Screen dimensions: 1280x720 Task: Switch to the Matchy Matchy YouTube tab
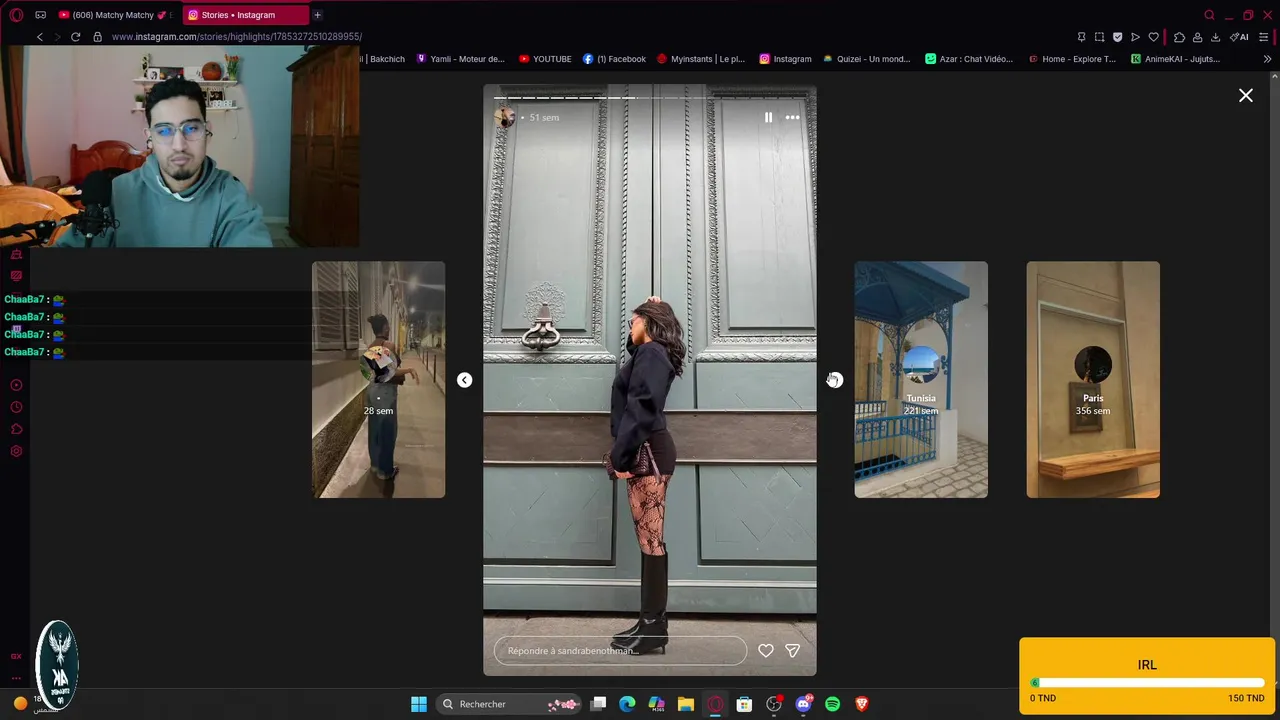(x=113, y=15)
